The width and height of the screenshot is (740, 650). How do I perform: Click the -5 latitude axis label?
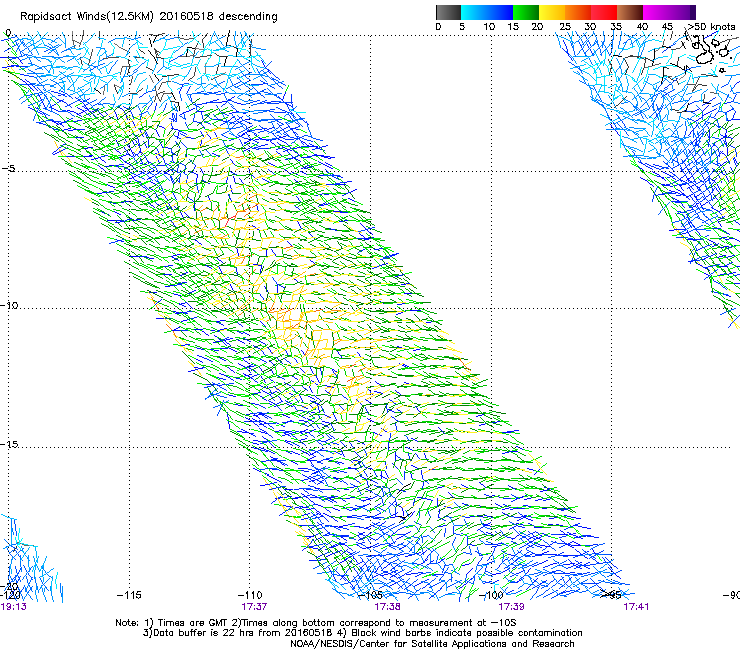pos(9,169)
